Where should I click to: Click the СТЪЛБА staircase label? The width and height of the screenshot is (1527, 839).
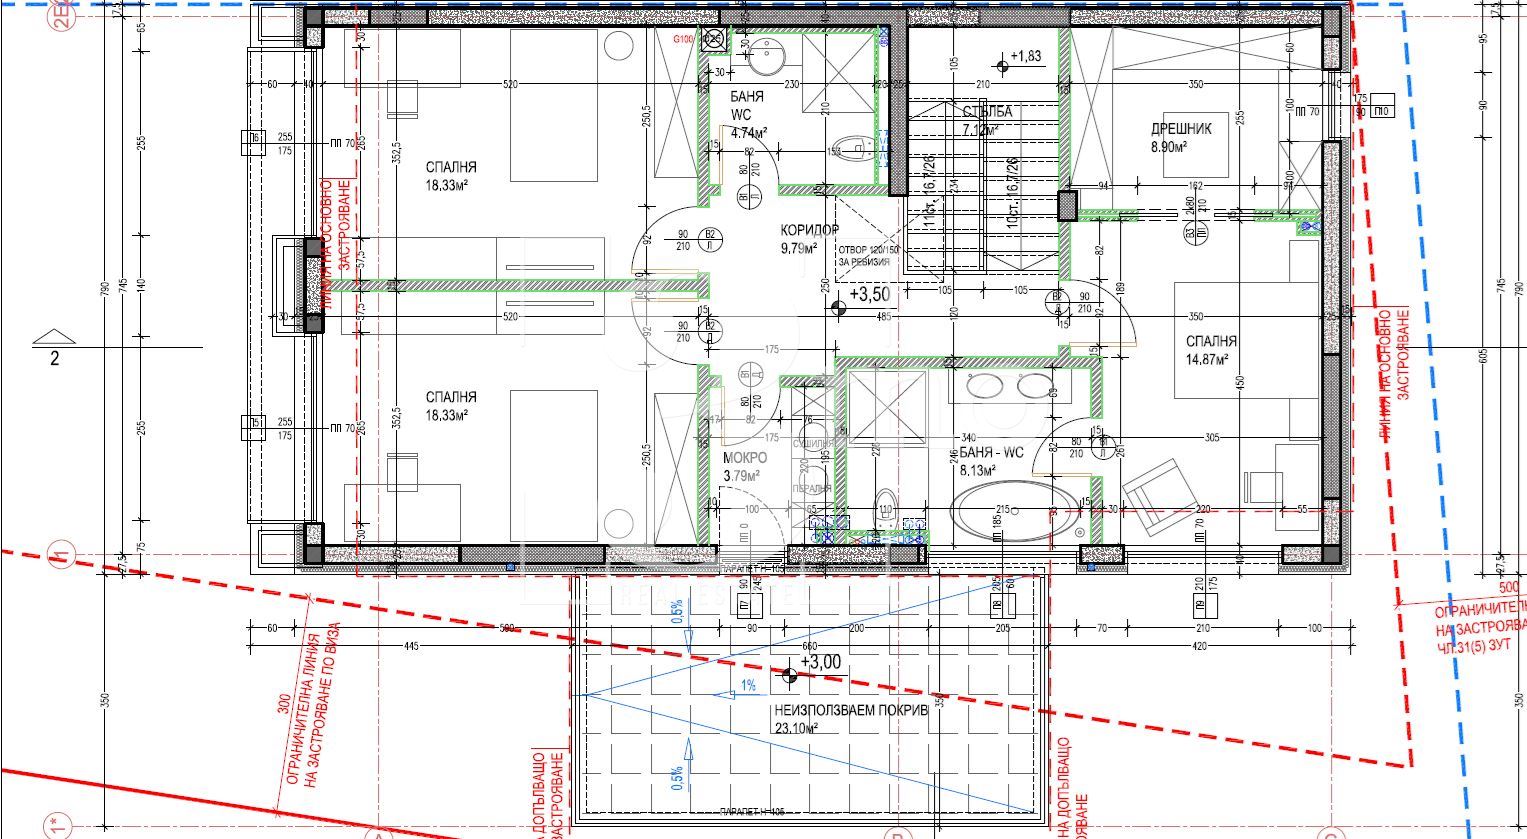coord(987,119)
